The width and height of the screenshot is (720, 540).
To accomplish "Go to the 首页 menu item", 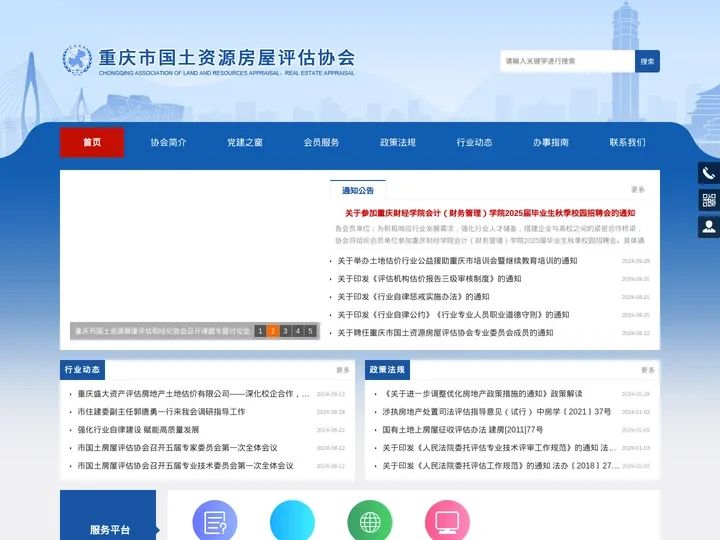I will pos(92,142).
